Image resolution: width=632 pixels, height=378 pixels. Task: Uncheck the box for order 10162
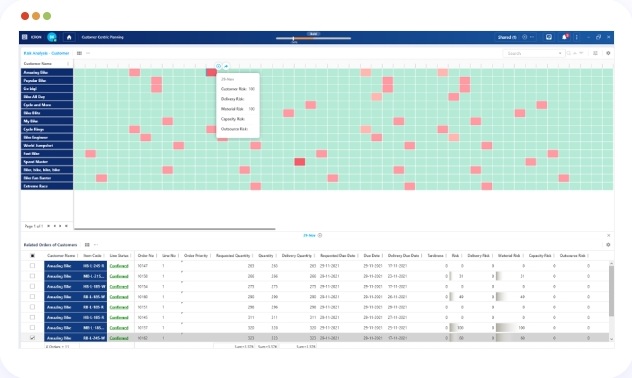33,338
